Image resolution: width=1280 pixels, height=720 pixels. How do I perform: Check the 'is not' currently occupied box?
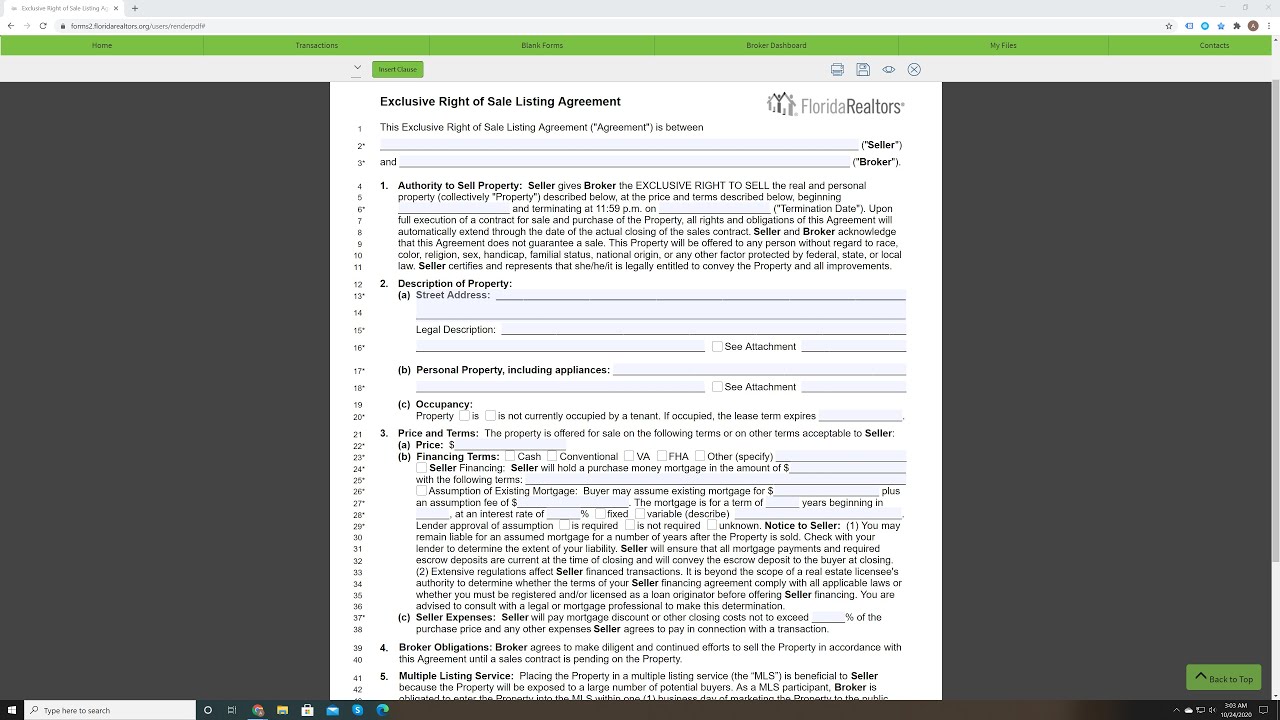tap(490, 415)
